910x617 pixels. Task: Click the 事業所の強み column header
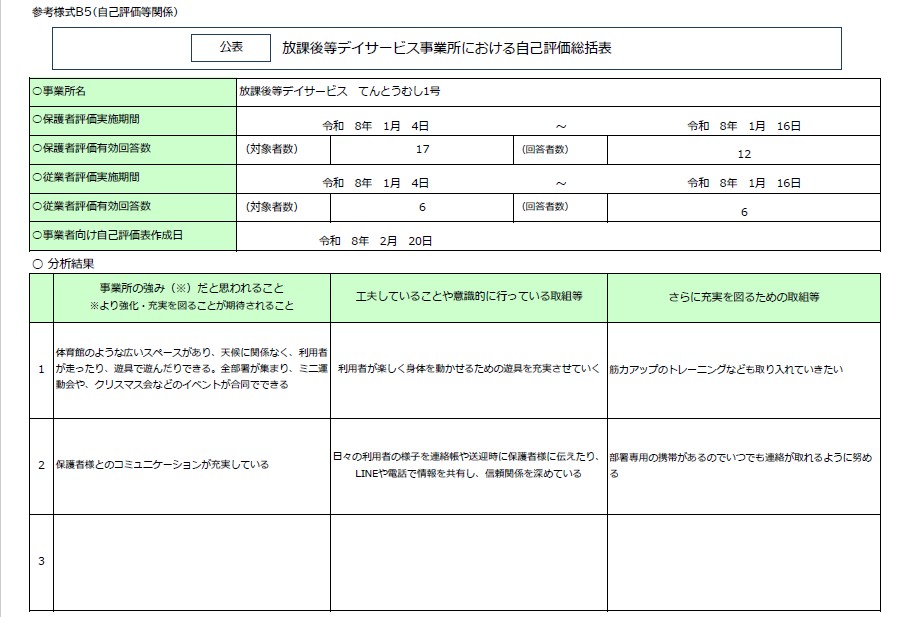click(192, 297)
